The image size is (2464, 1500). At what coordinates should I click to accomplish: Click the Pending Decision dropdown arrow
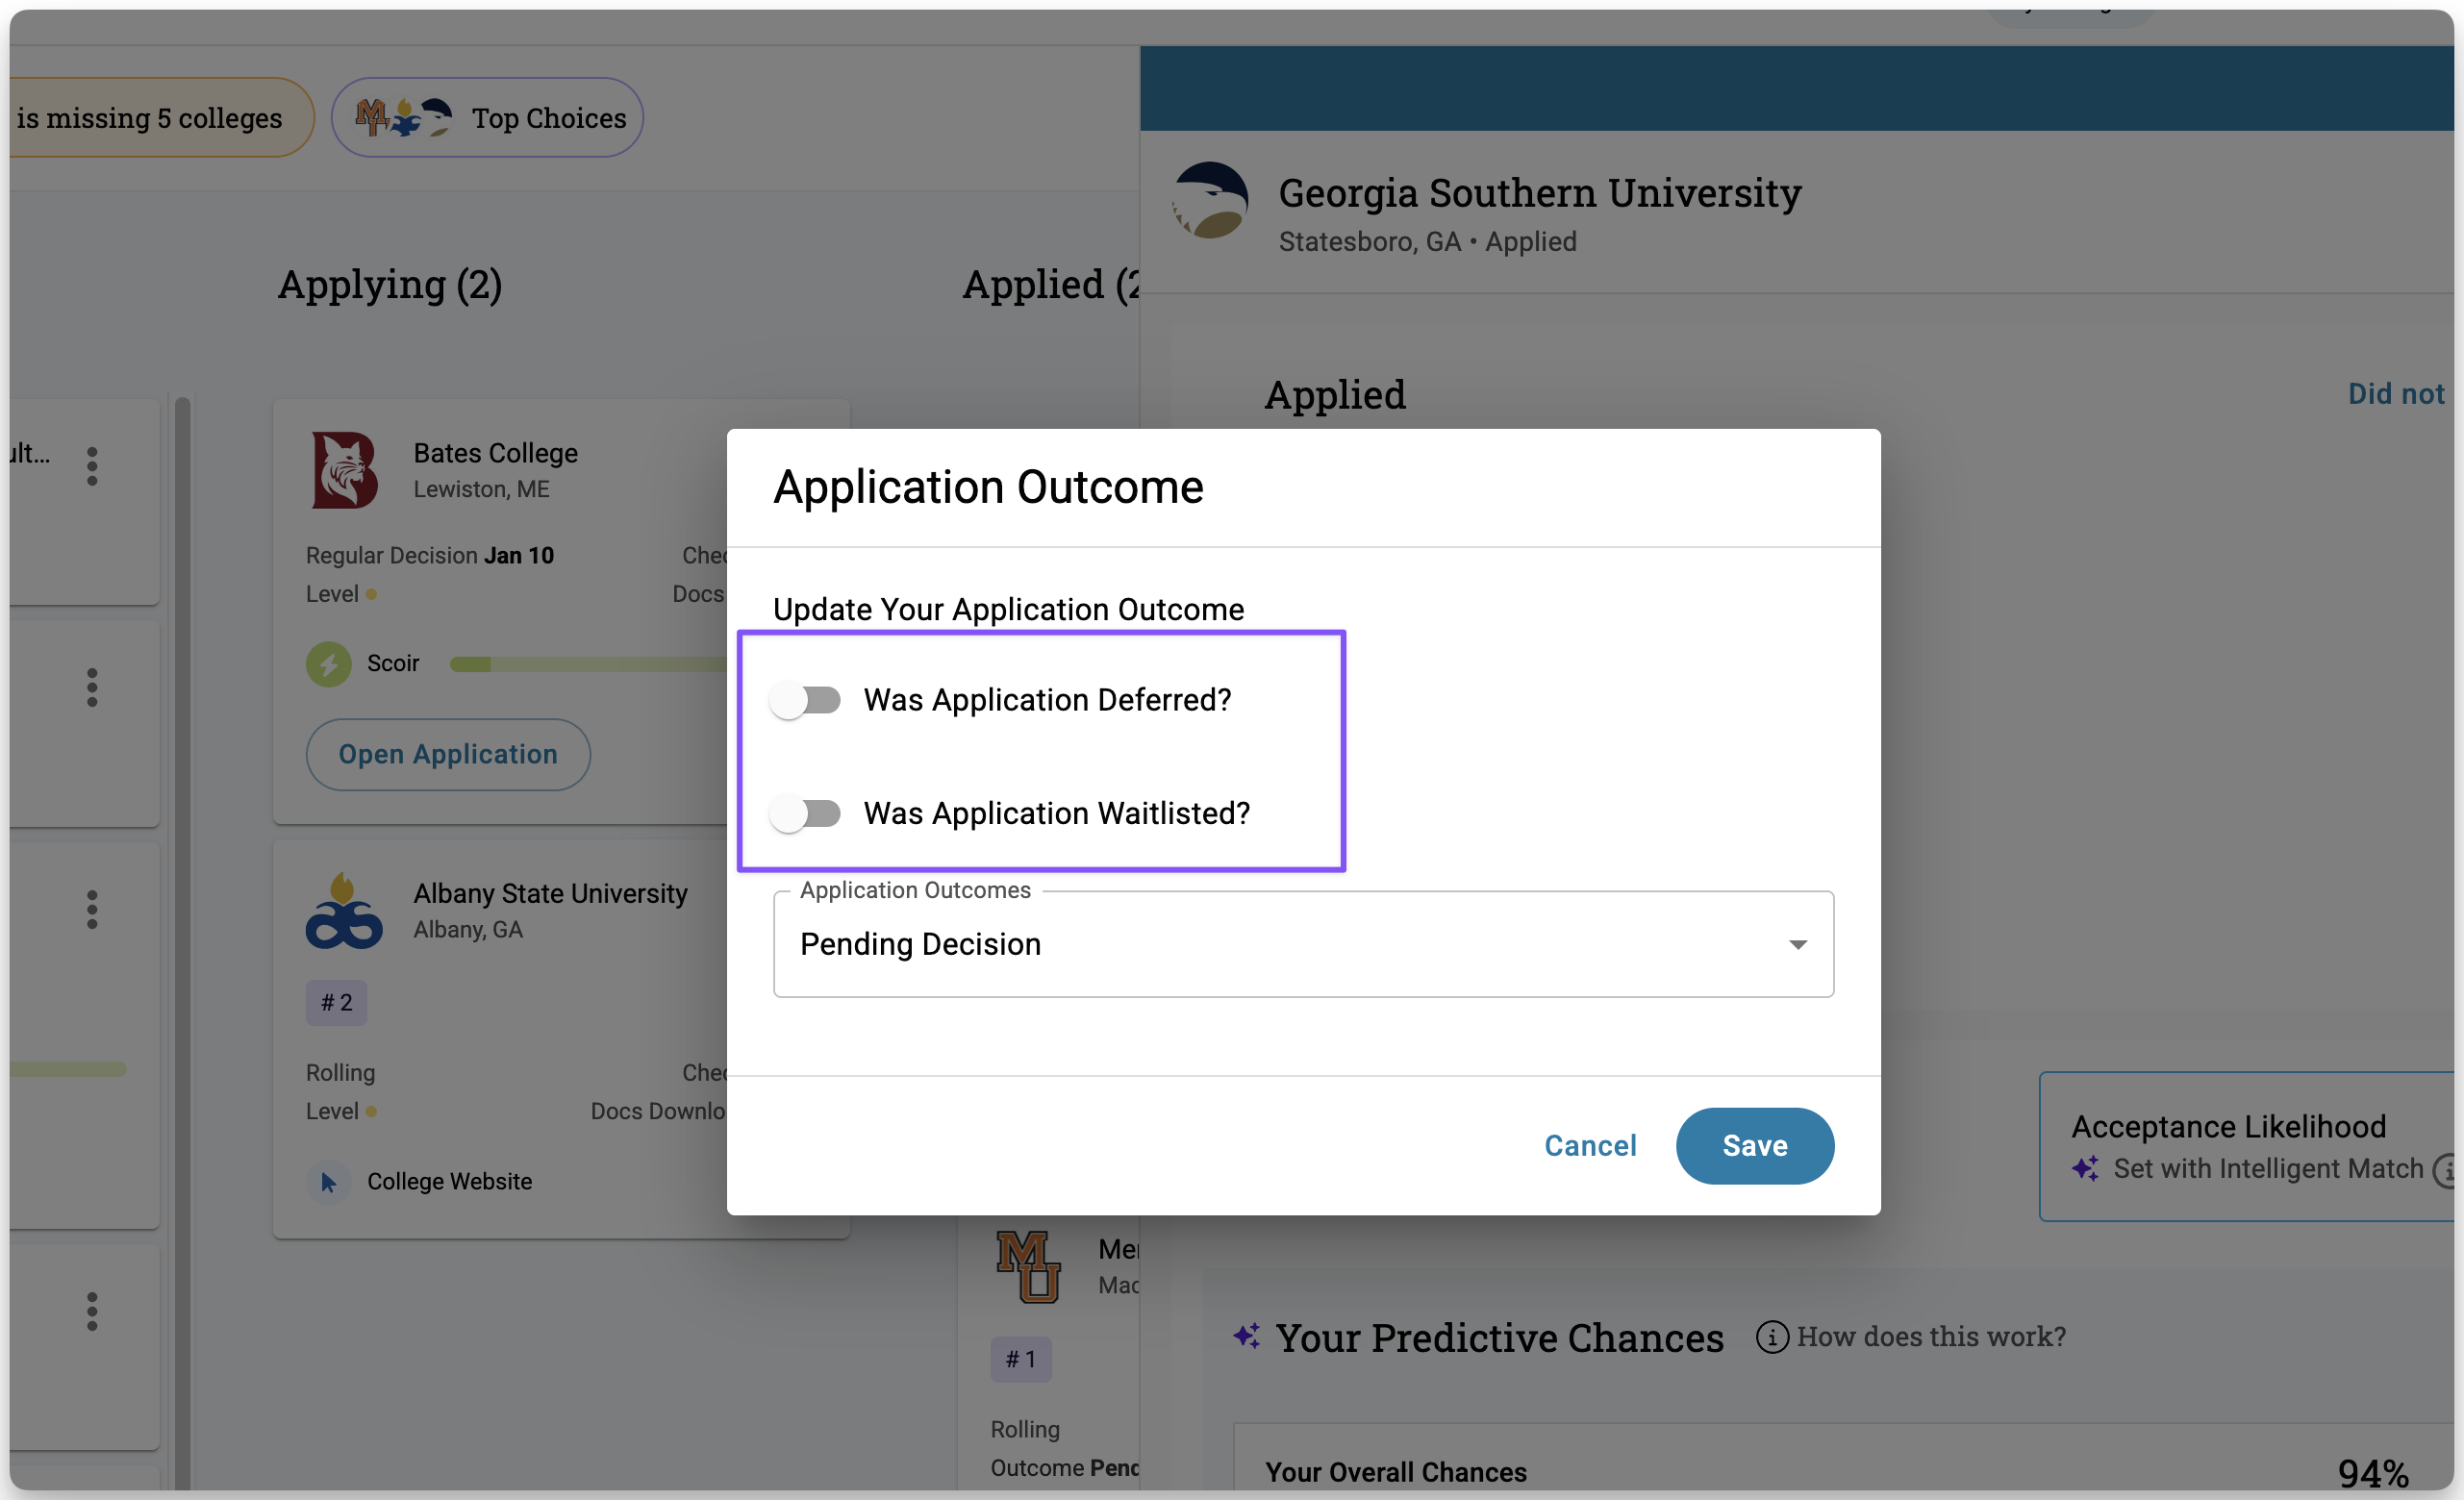[1797, 945]
